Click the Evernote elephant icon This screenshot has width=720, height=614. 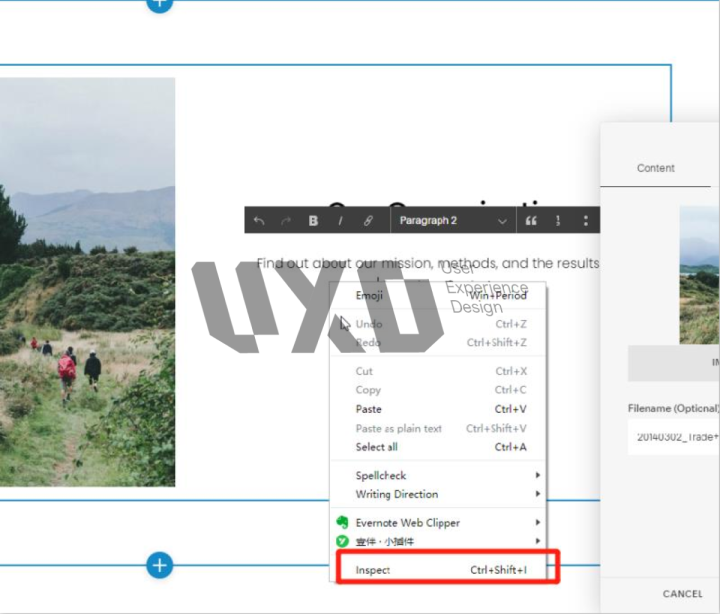click(343, 522)
